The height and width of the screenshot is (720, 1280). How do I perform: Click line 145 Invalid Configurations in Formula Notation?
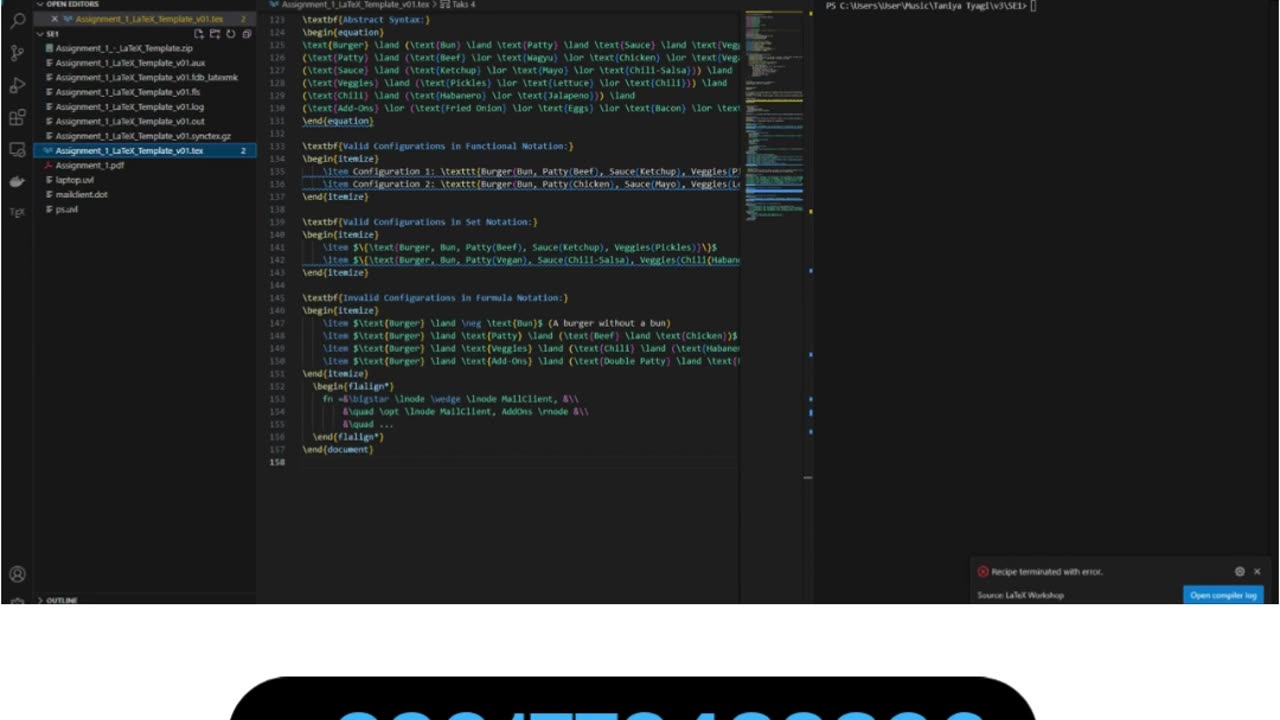[x=435, y=298]
